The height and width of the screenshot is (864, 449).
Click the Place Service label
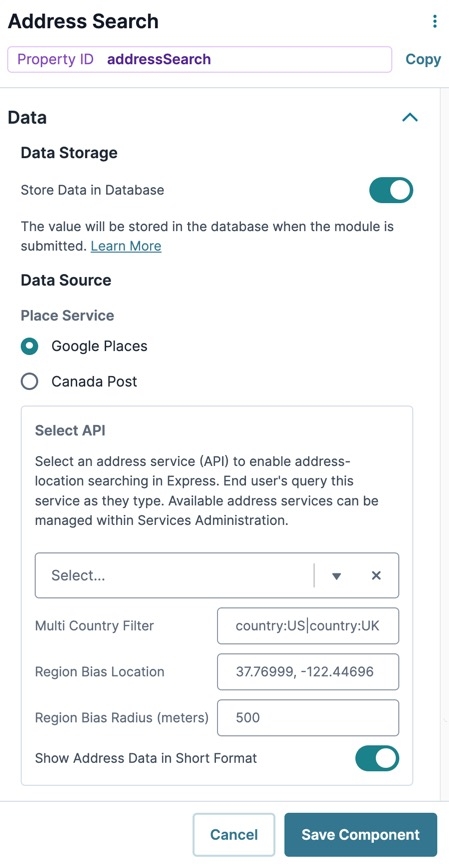point(67,316)
